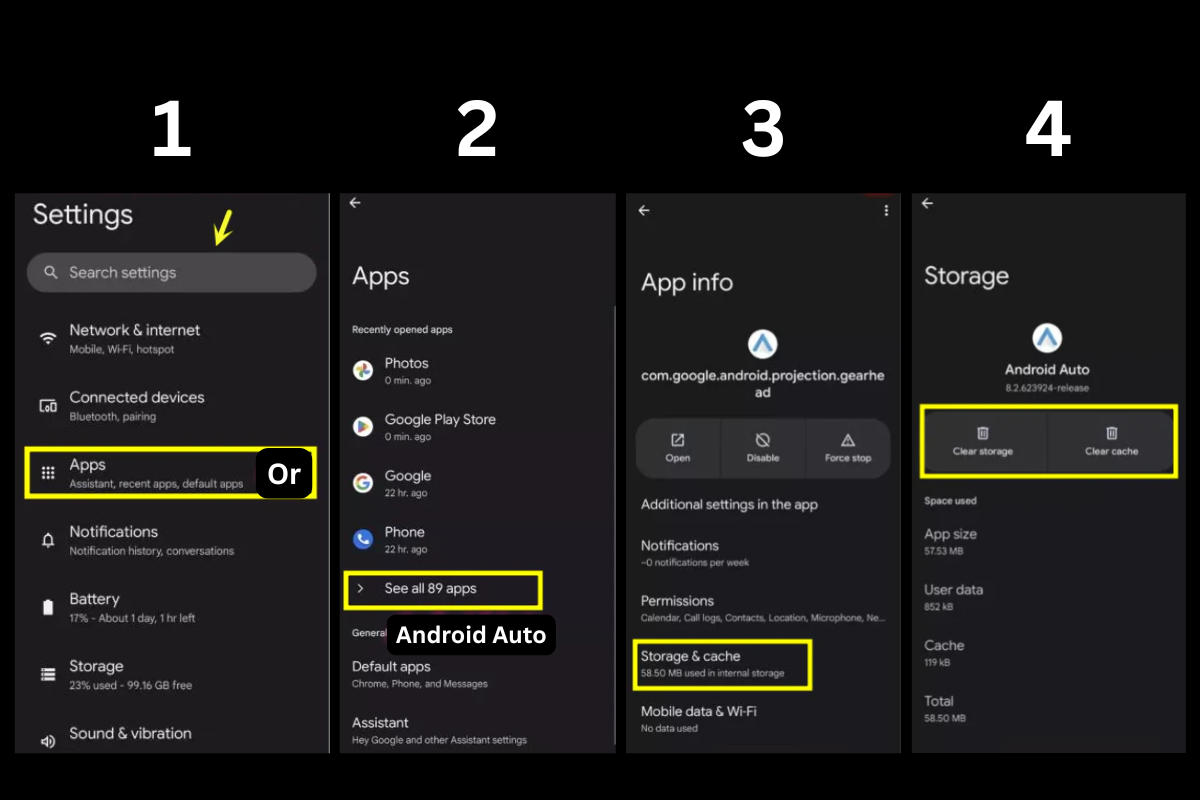Open Sound & vibration speaker icon
The width and height of the screenshot is (1200, 800).
click(48, 741)
